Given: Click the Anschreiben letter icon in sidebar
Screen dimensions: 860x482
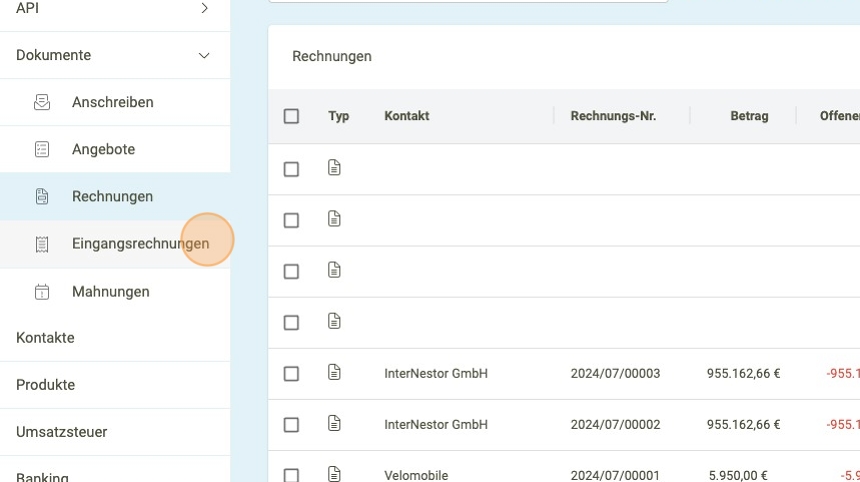Looking at the screenshot, I should point(42,102).
